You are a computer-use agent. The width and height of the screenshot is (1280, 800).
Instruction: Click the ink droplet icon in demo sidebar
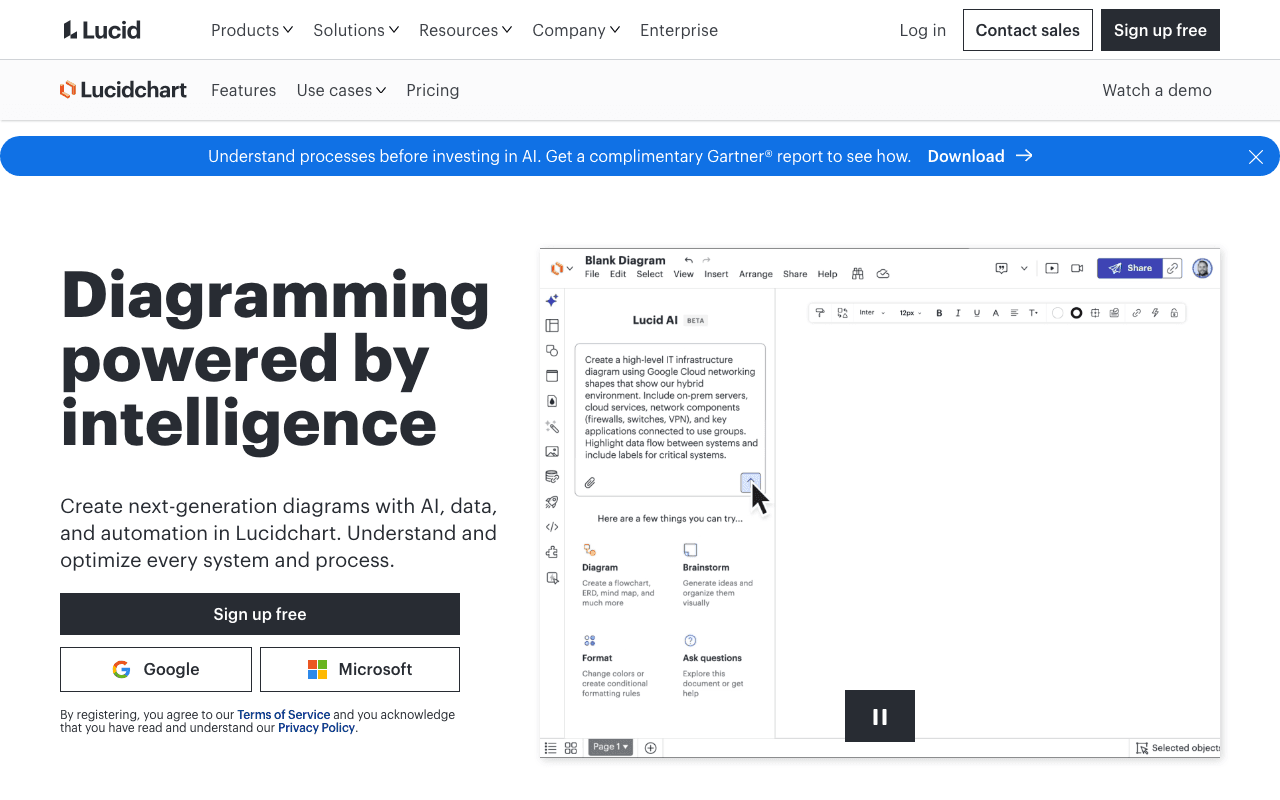click(x=551, y=401)
